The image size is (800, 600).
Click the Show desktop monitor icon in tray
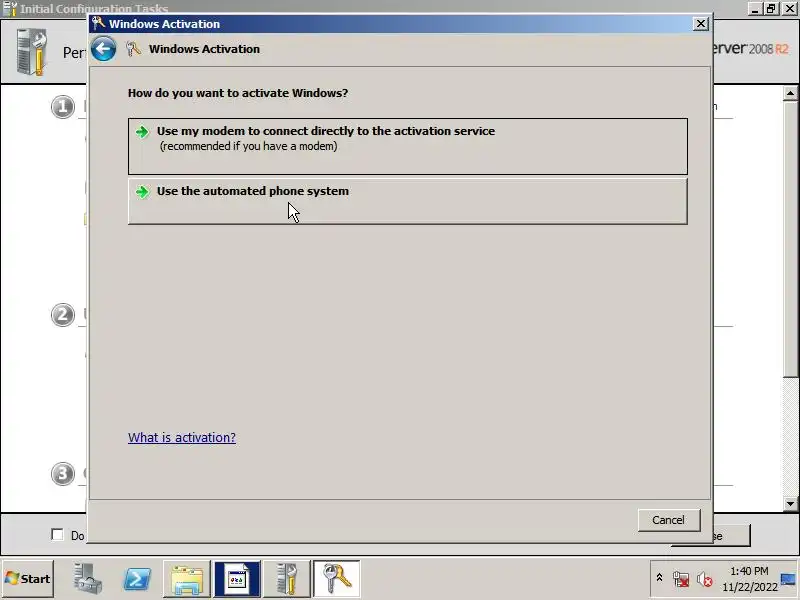tap(788, 580)
